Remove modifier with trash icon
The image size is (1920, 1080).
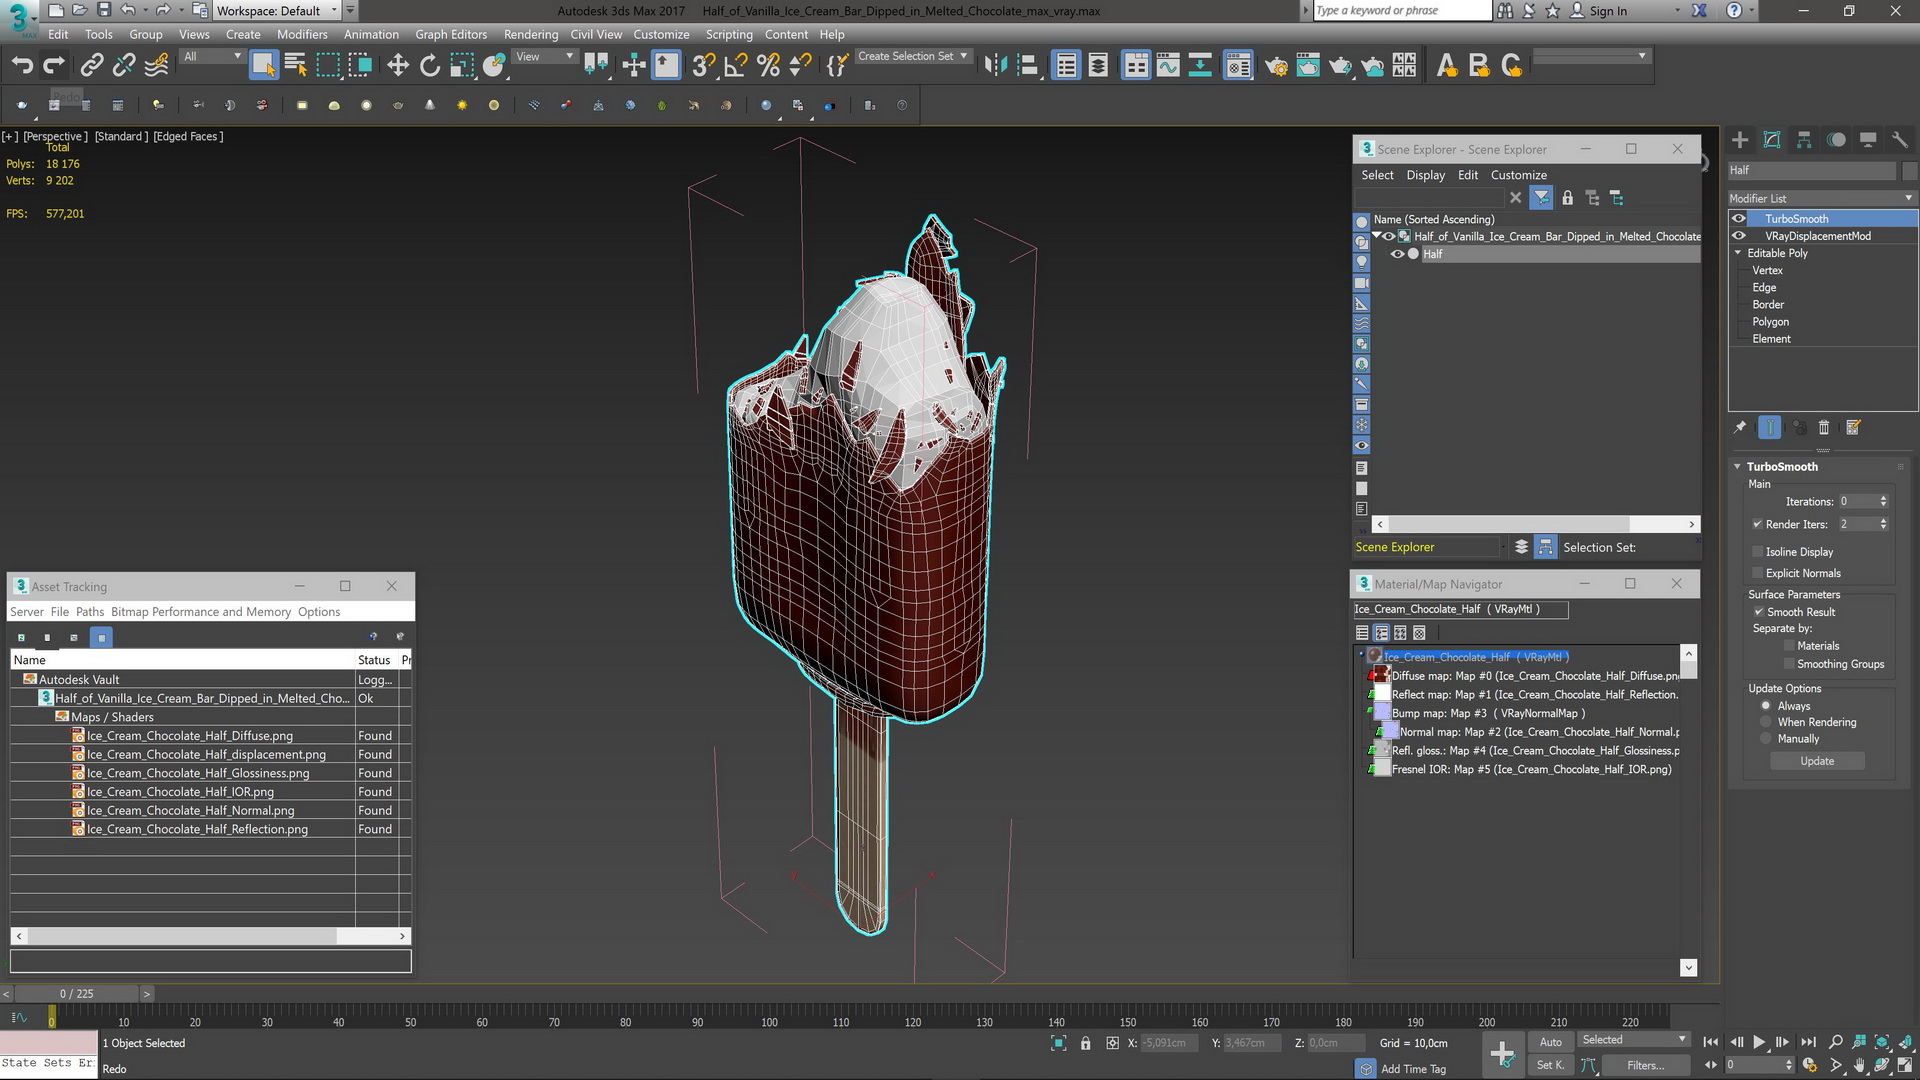pos(1823,427)
